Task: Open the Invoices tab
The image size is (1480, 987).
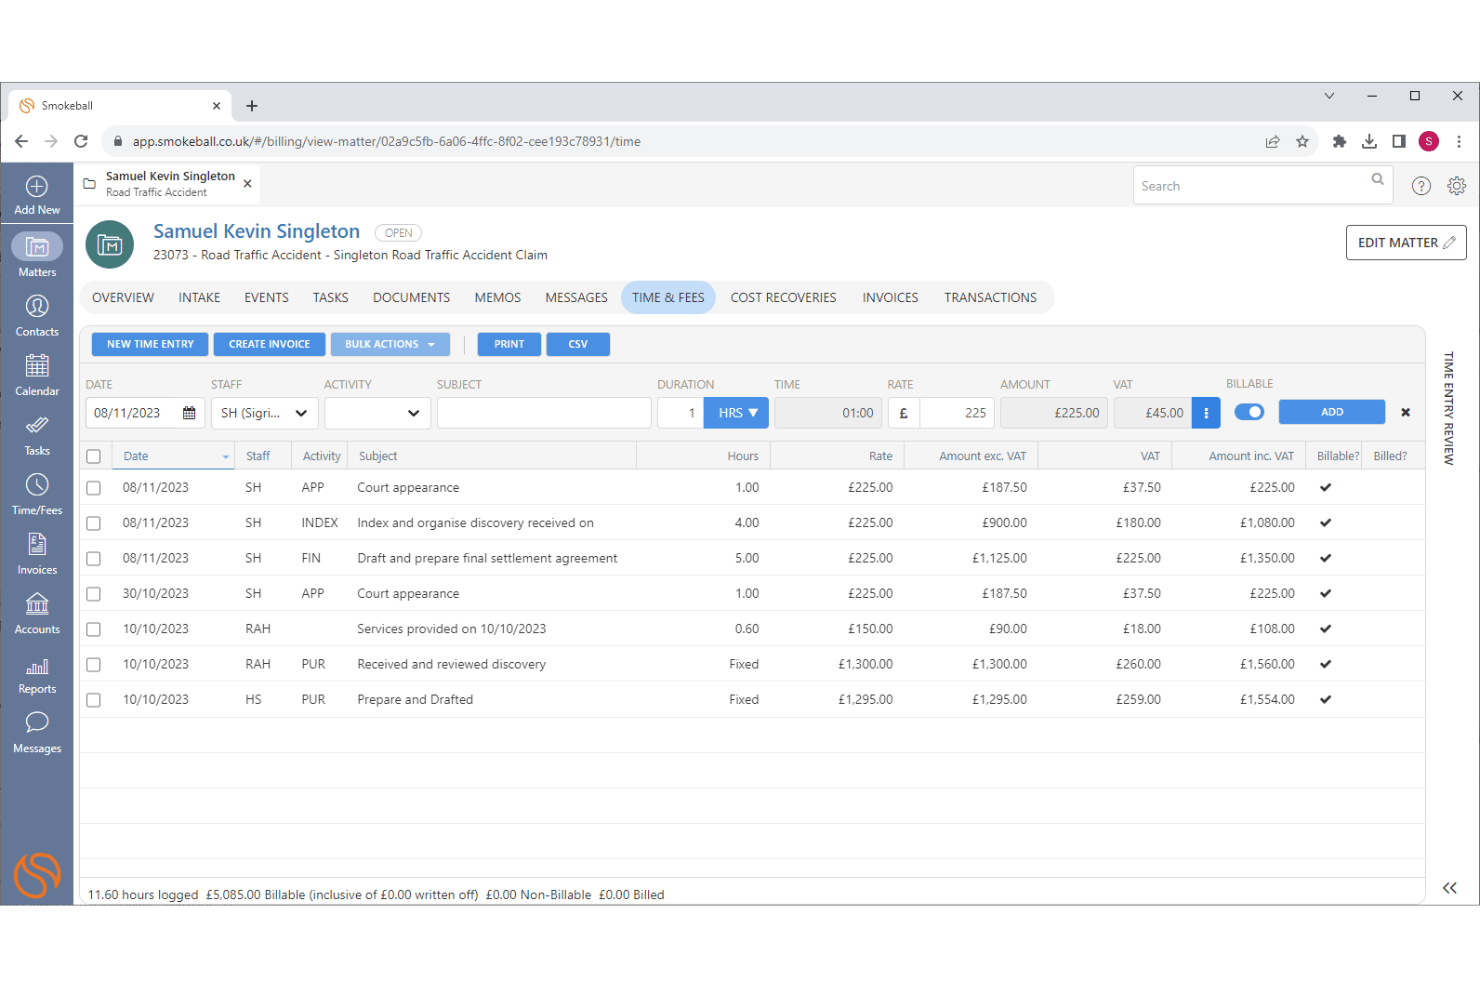Action: click(x=890, y=298)
